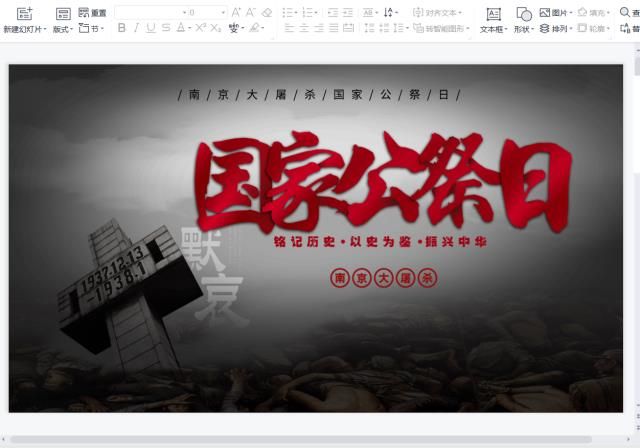Screen dimensions: 640x448
Task: Click the increase indent icon
Action: tap(348, 13)
